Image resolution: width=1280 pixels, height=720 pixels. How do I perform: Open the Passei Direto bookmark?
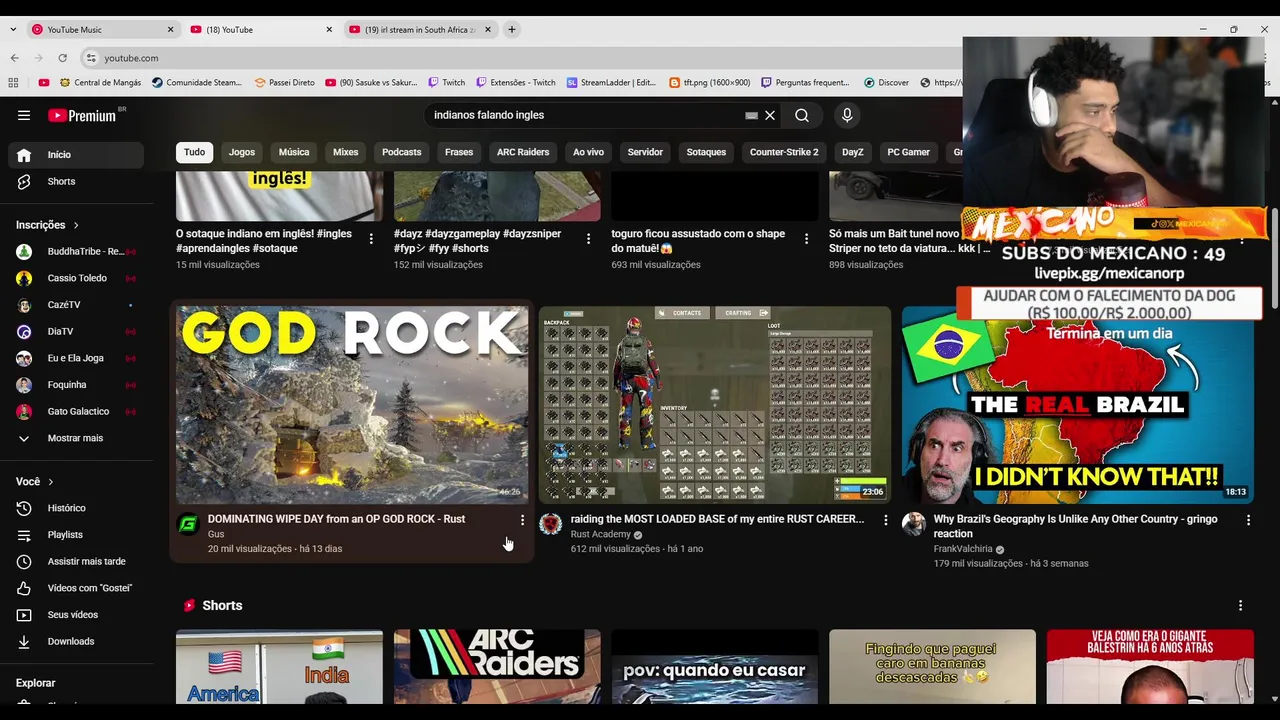click(285, 83)
